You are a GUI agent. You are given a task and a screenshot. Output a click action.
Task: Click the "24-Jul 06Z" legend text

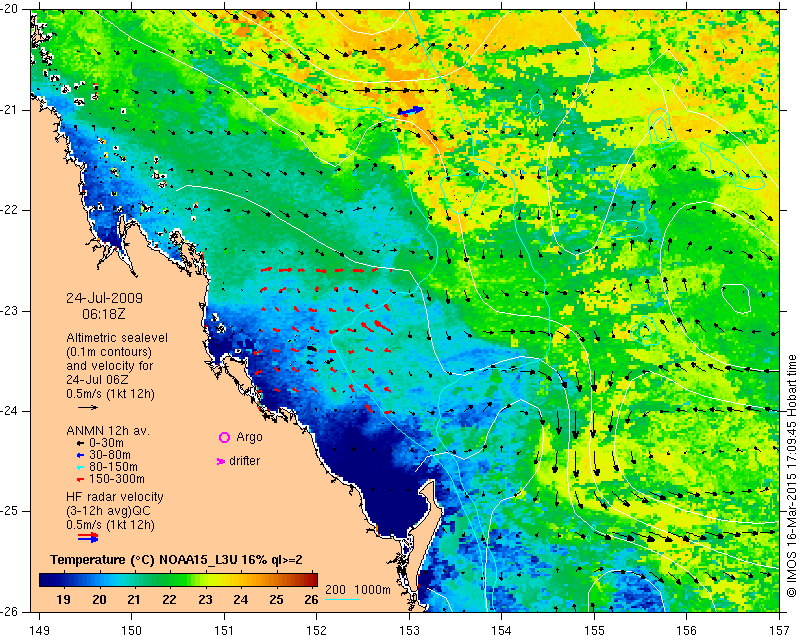[97, 380]
